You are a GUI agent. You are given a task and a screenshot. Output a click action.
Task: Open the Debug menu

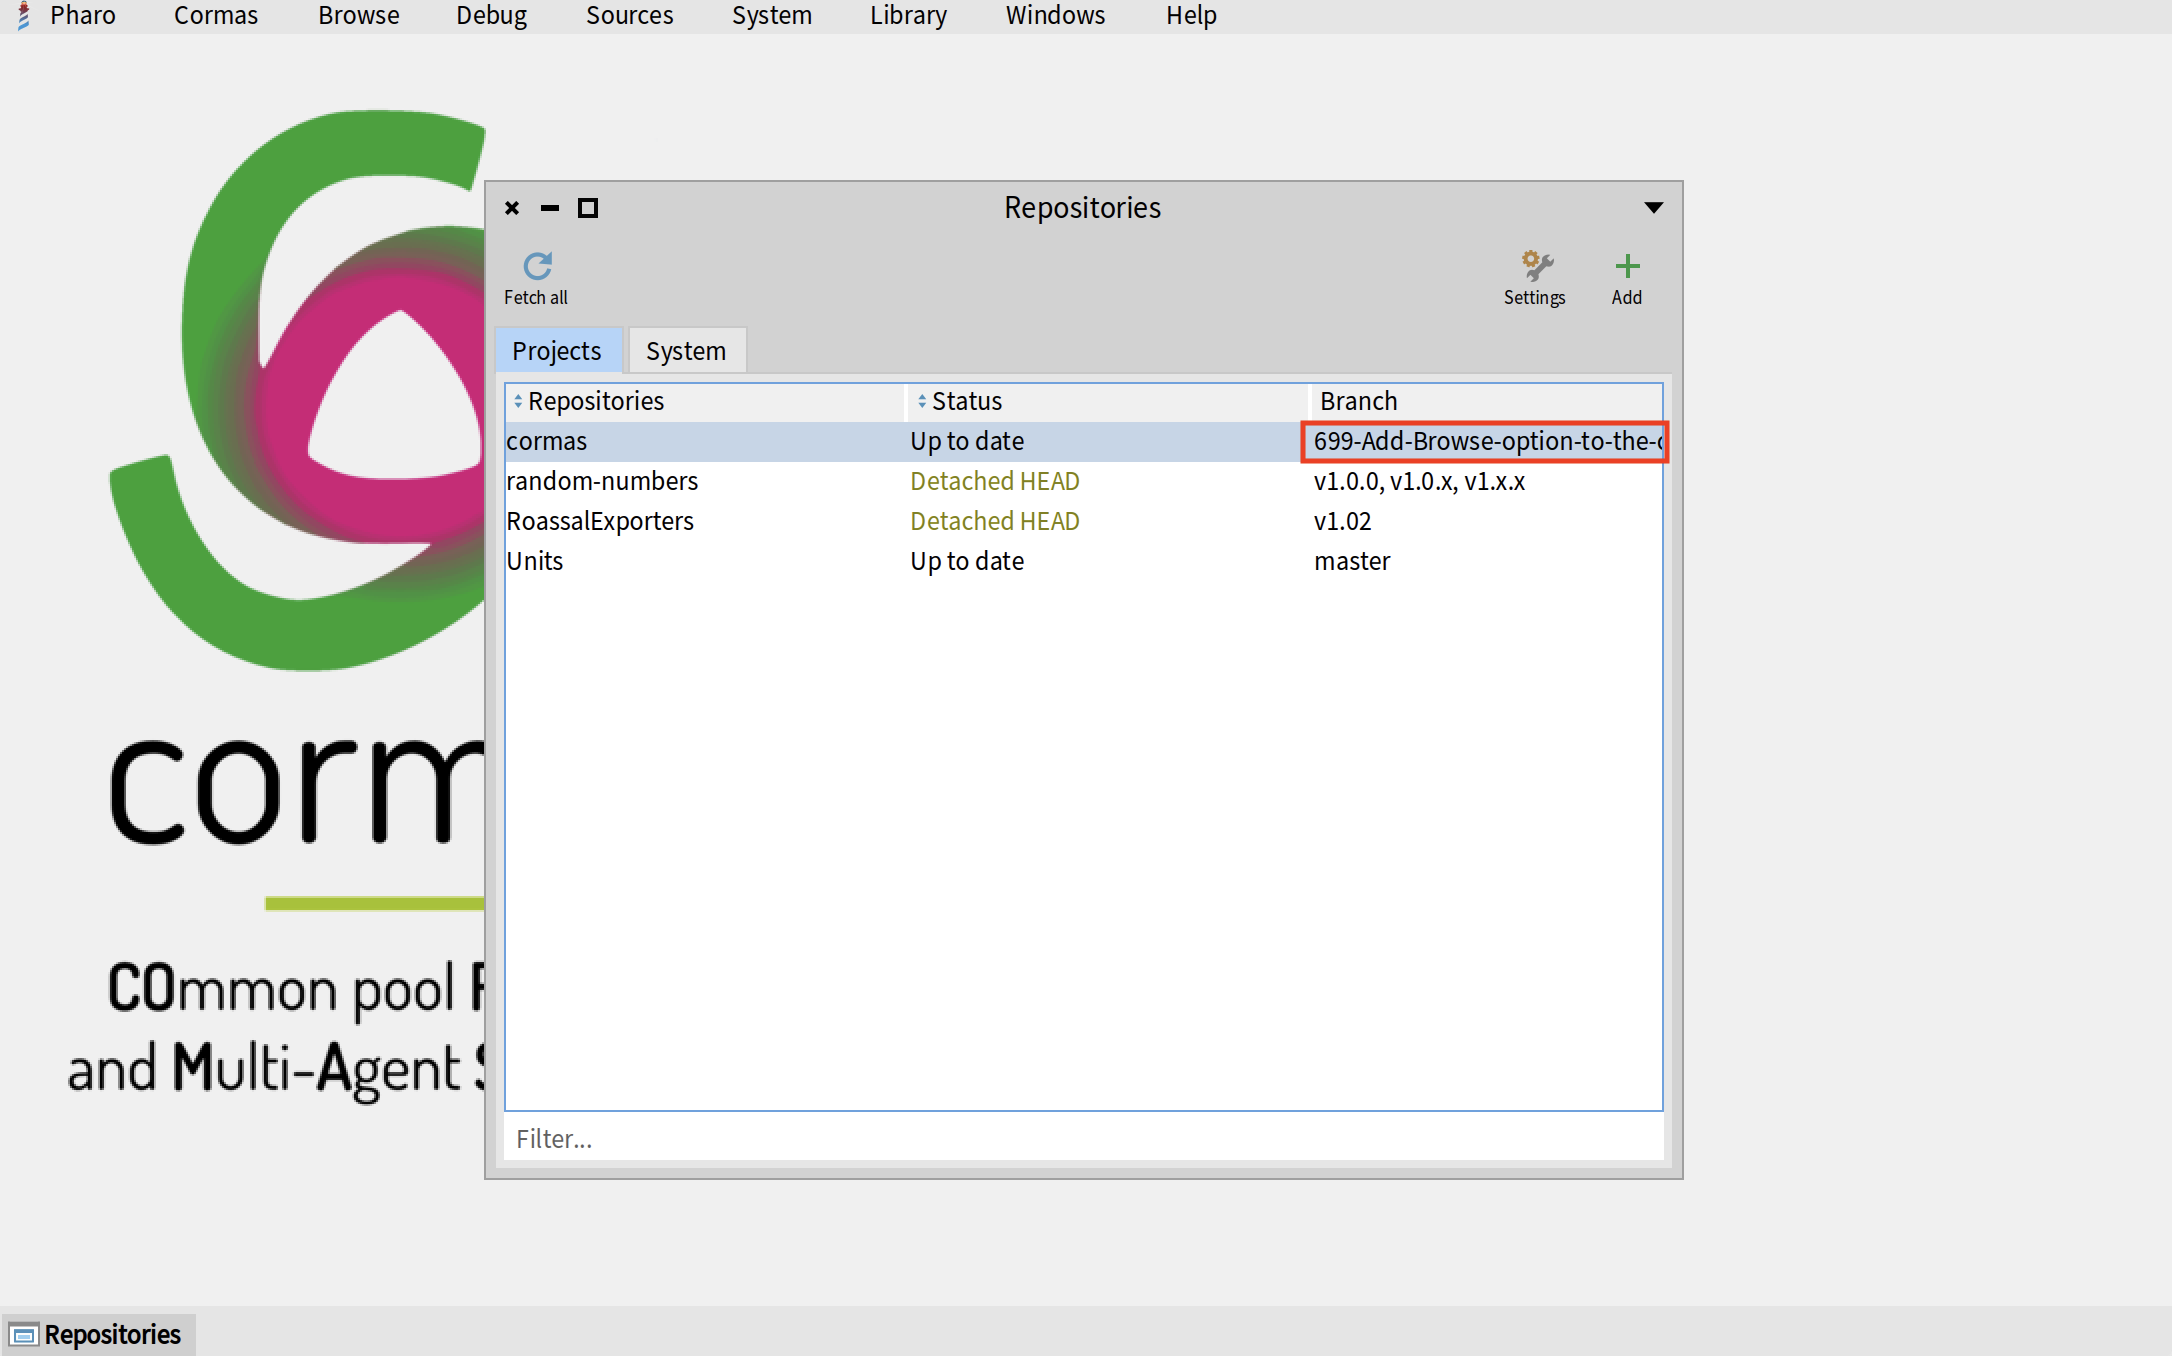[x=491, y=16]
